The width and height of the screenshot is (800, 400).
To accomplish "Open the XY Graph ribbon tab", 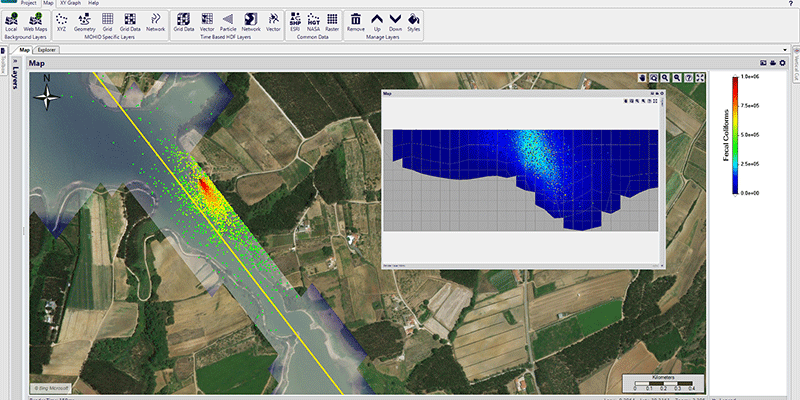I will 69,4.
